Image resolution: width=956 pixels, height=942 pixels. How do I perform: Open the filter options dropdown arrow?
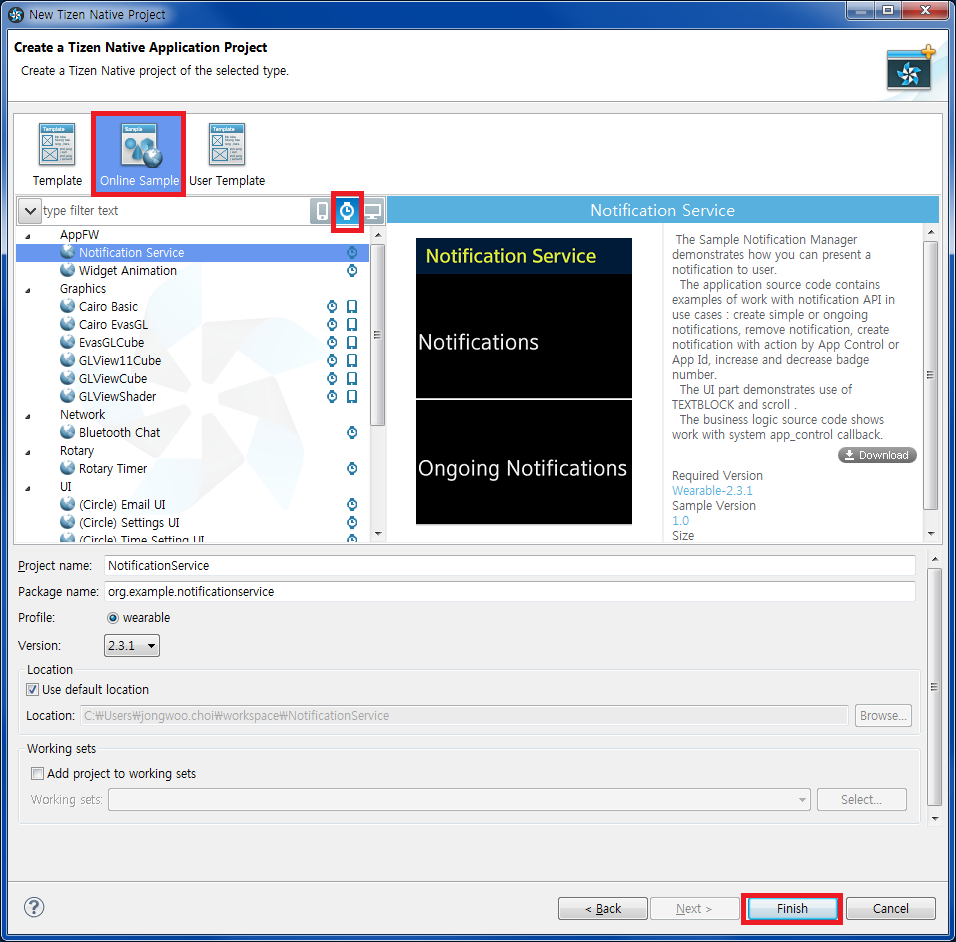29,211
